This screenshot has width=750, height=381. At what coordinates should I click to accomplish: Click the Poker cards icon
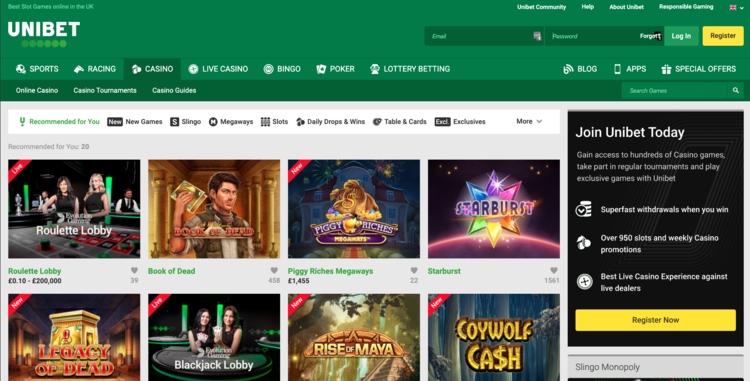click(321, 69)
